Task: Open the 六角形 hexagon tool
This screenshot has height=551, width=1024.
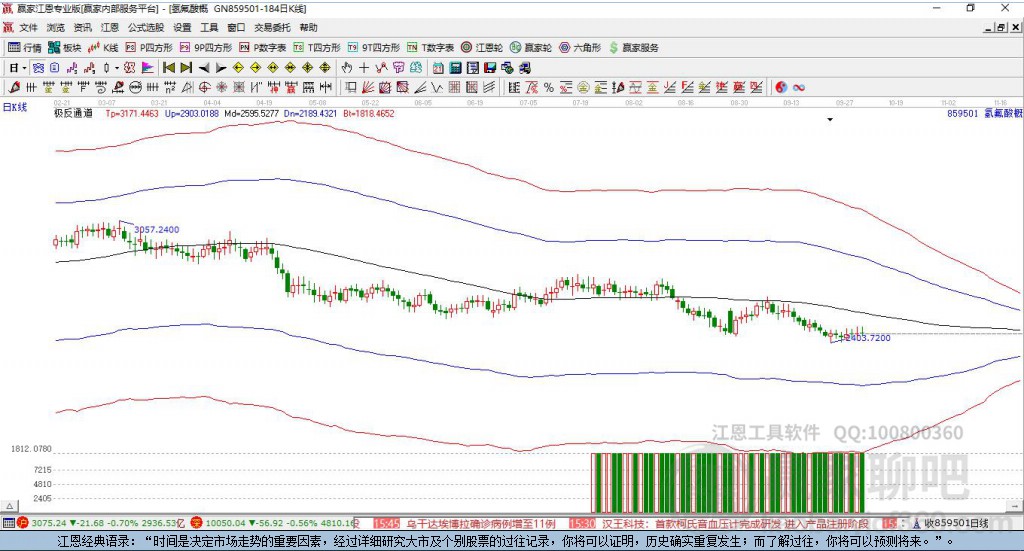Action: pos(580,48)
